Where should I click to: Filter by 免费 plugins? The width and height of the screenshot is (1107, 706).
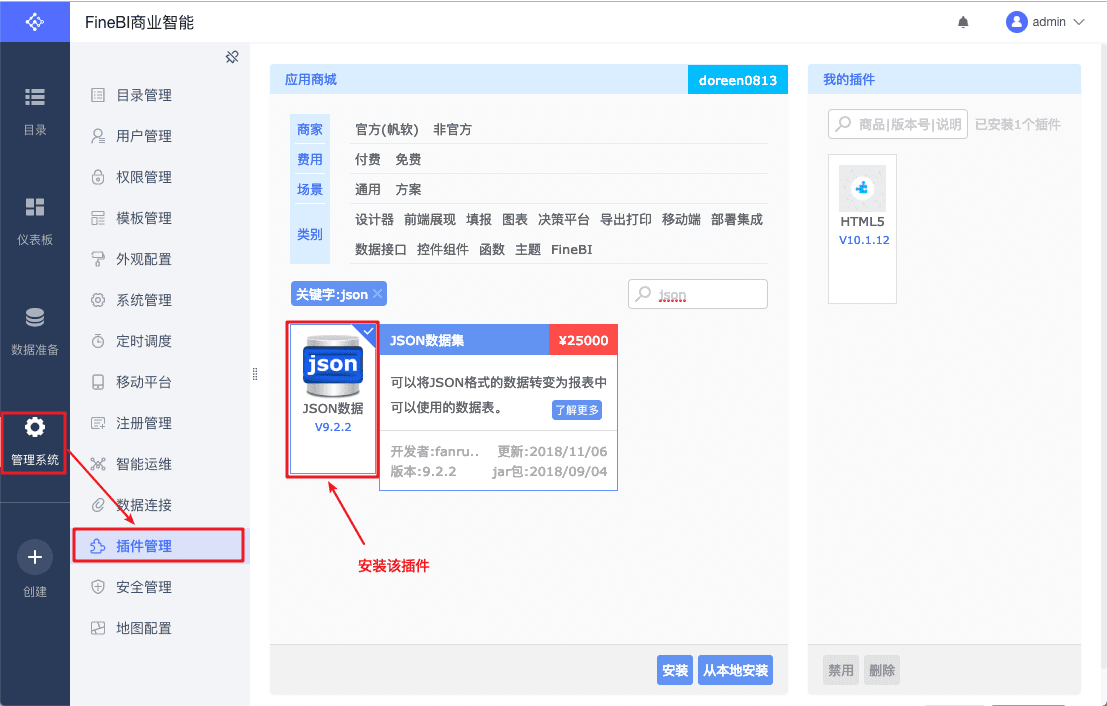(x=408, y=160)
